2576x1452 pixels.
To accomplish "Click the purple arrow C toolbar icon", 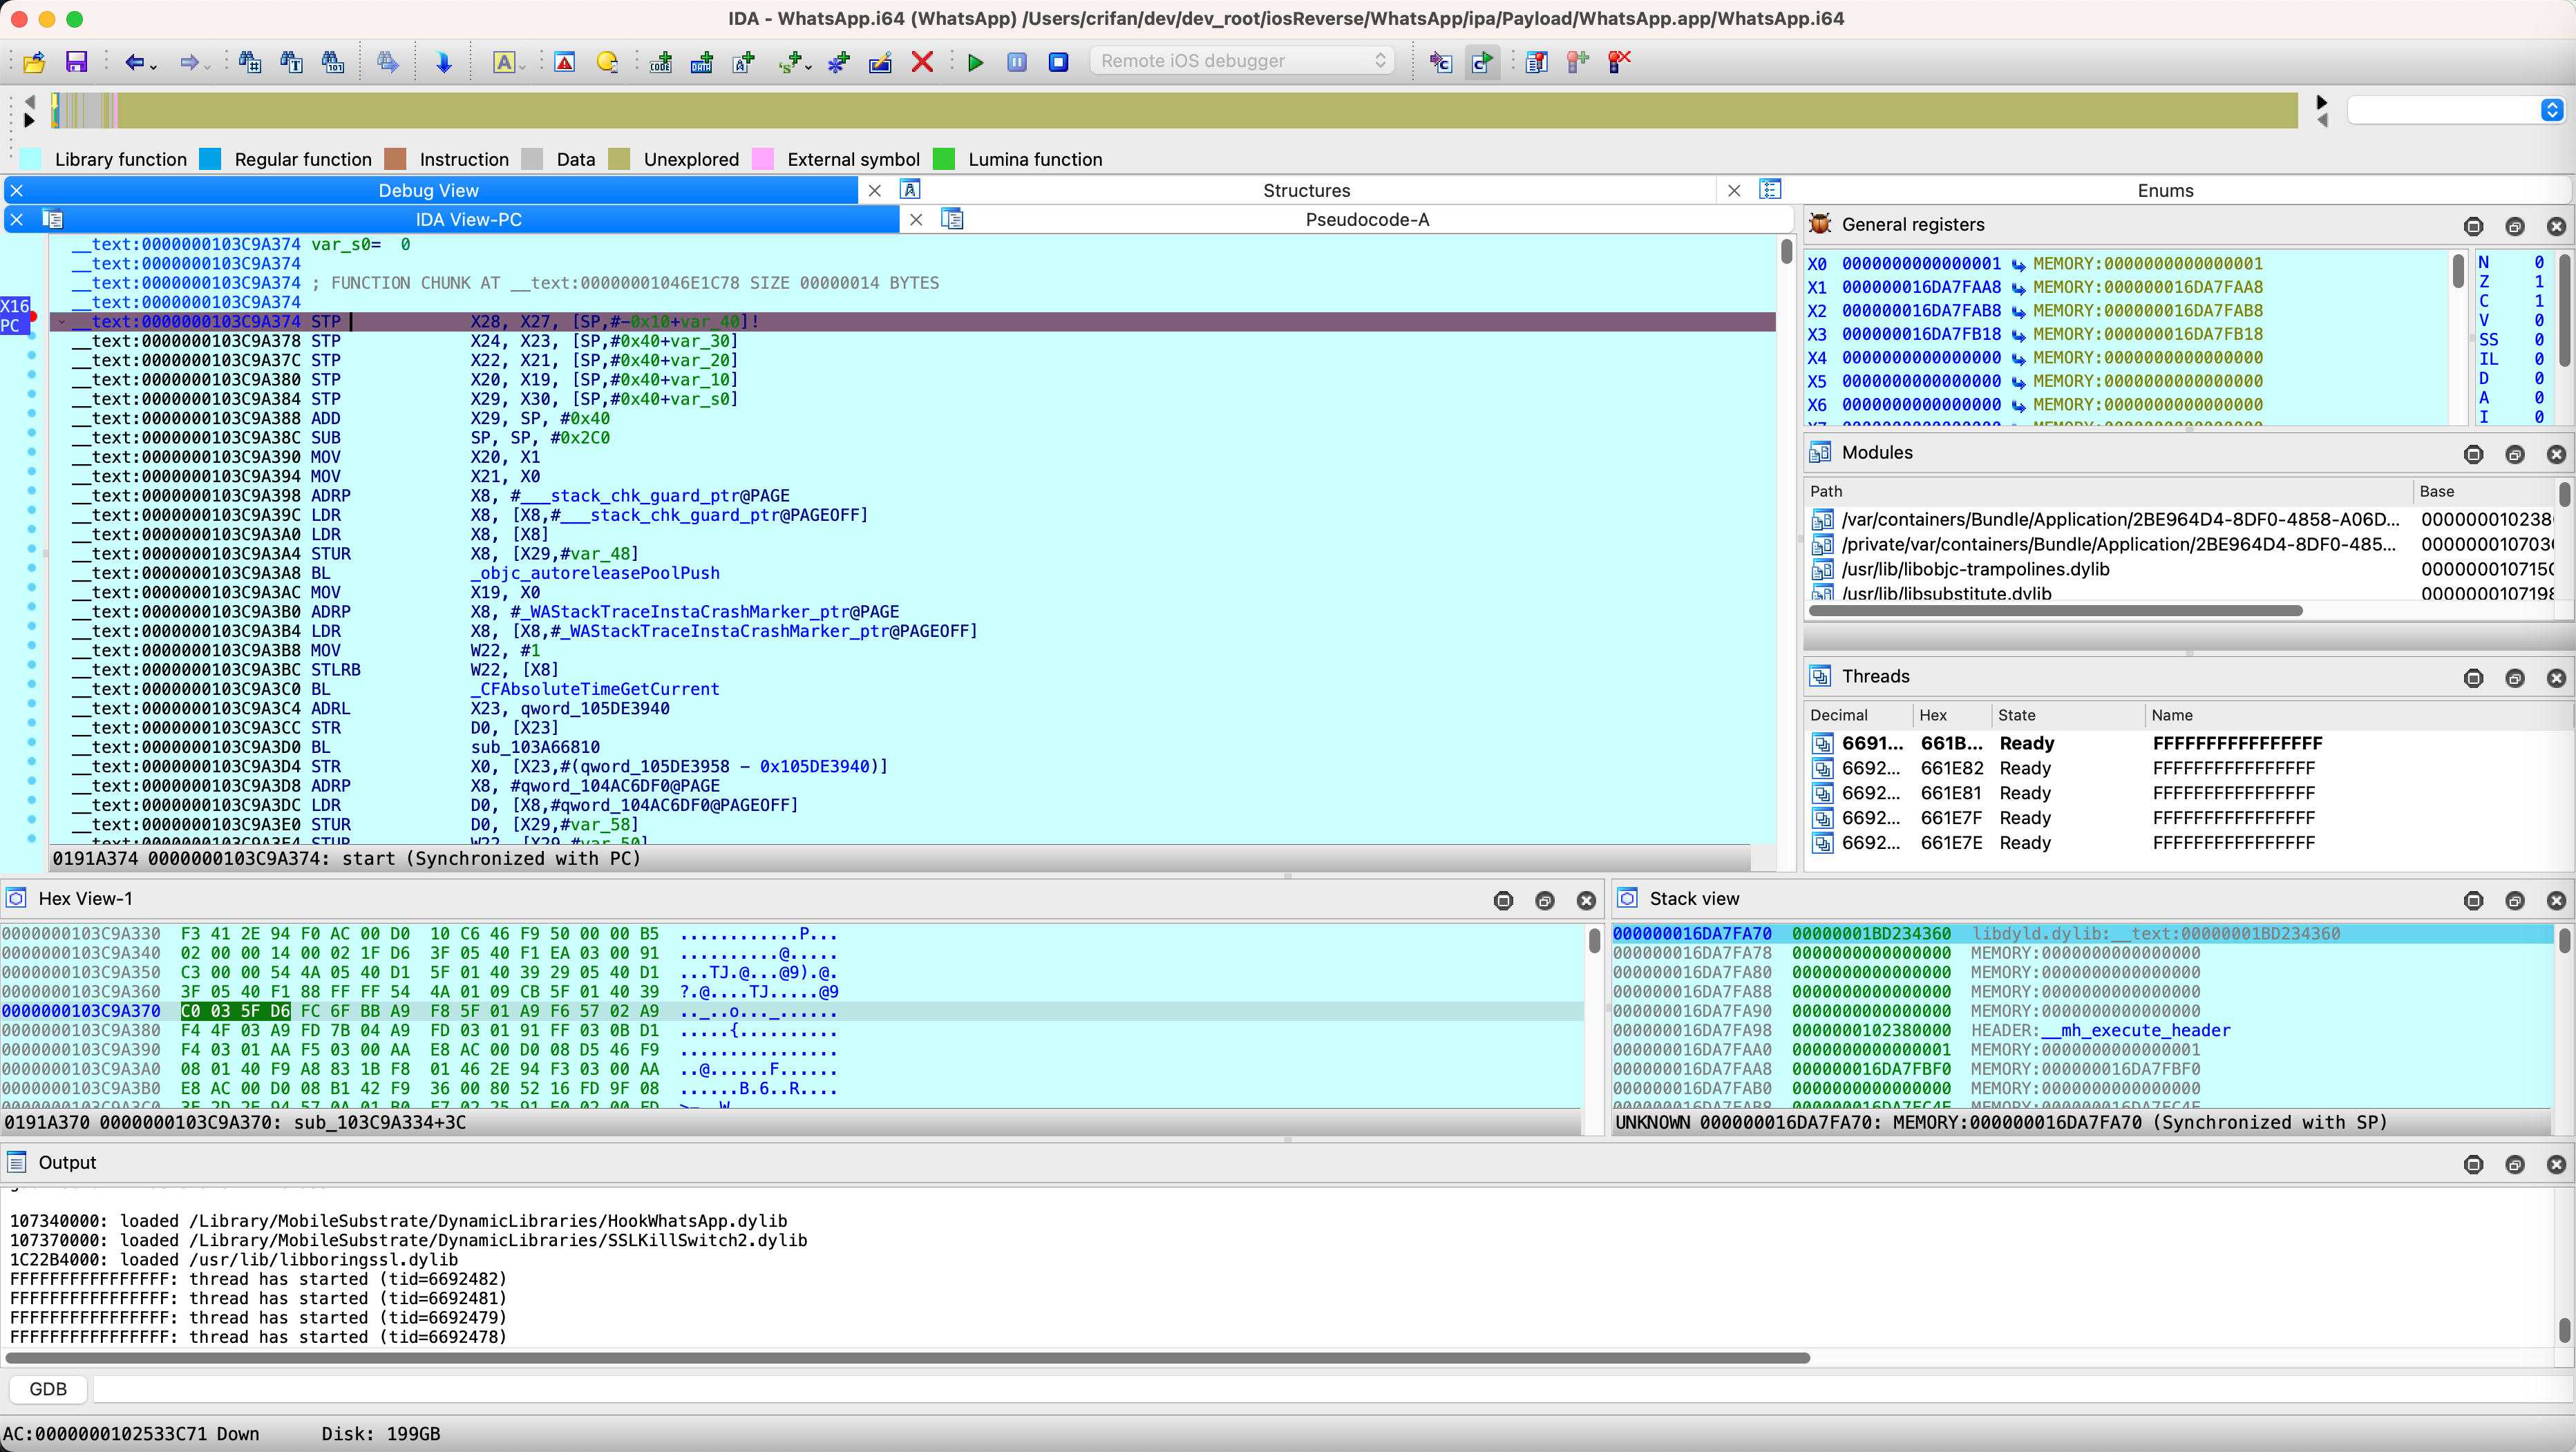I will (1440, 62).
